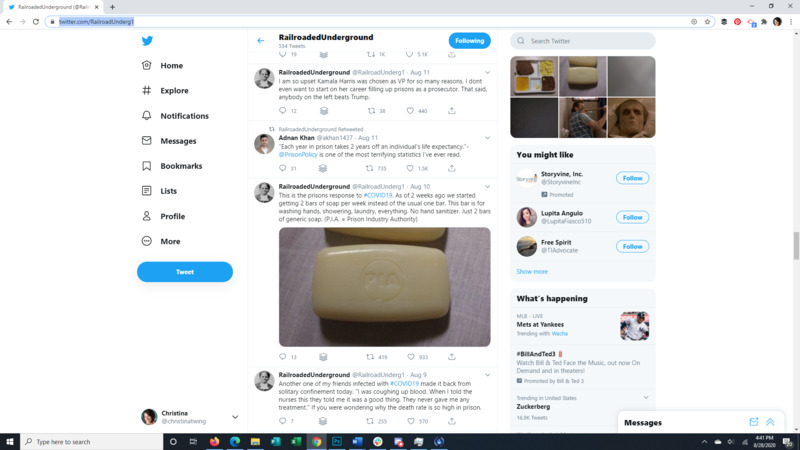Click Show more under You might like
The width and height of the screenshot is (800, 450).
532,271
